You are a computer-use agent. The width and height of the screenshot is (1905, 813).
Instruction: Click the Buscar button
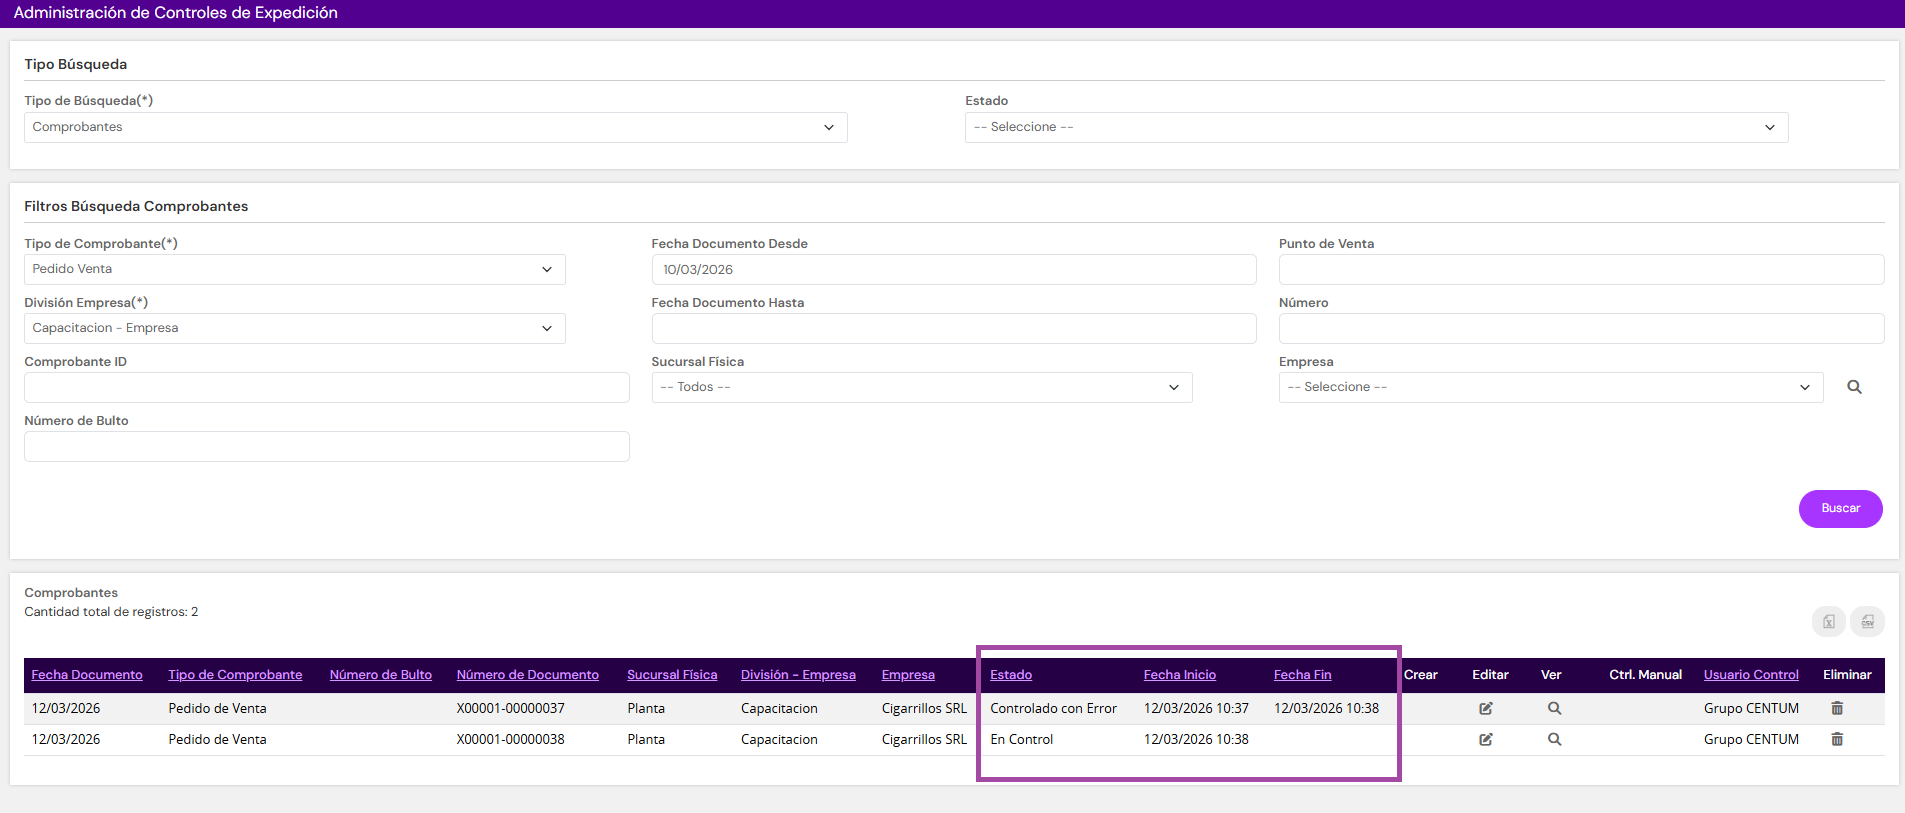coord(1840,508)
